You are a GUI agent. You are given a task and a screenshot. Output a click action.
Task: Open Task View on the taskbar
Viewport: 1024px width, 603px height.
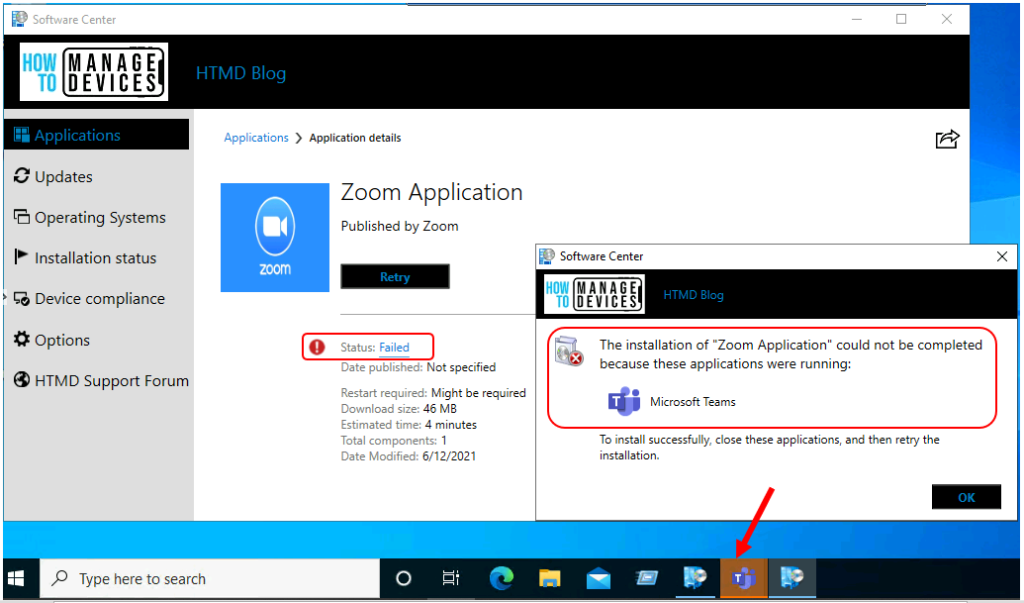pos(451,579)
